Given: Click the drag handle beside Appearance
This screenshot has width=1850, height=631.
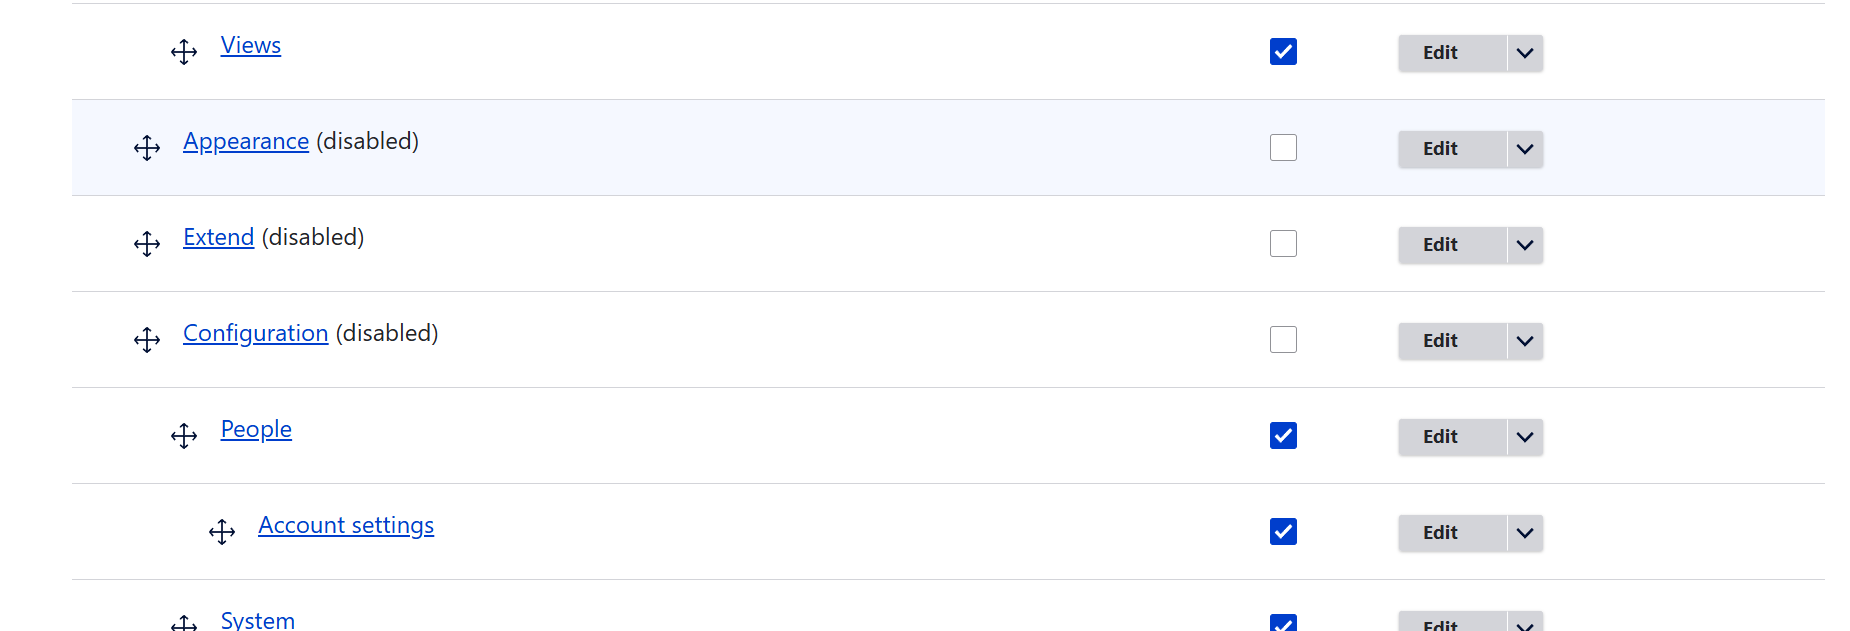Looking at the screenshot, I should tap(147, 148).
